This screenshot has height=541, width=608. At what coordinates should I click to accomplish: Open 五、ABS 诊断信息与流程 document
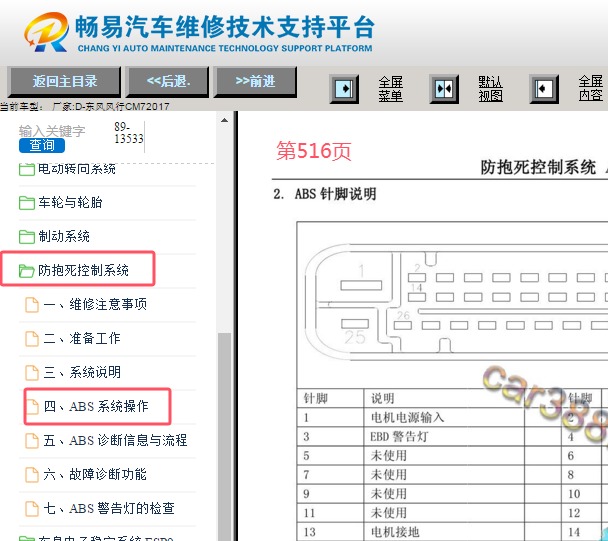click(x=115, y=440)
